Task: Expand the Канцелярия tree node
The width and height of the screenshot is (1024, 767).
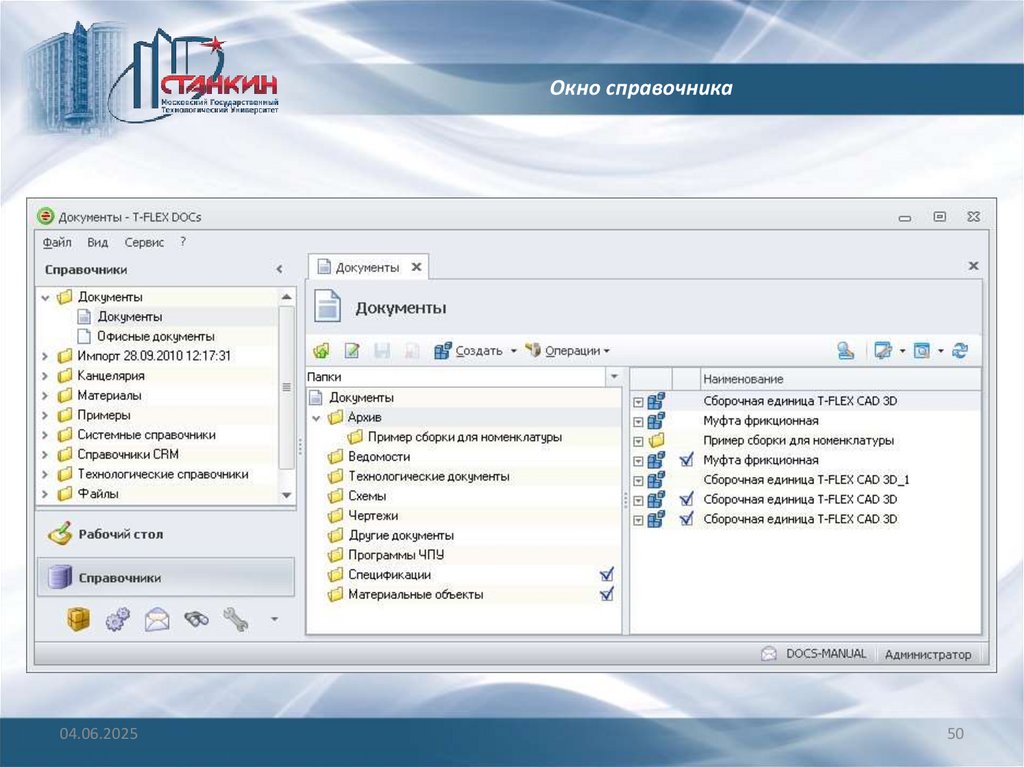Action: click(x=45, y=376)
